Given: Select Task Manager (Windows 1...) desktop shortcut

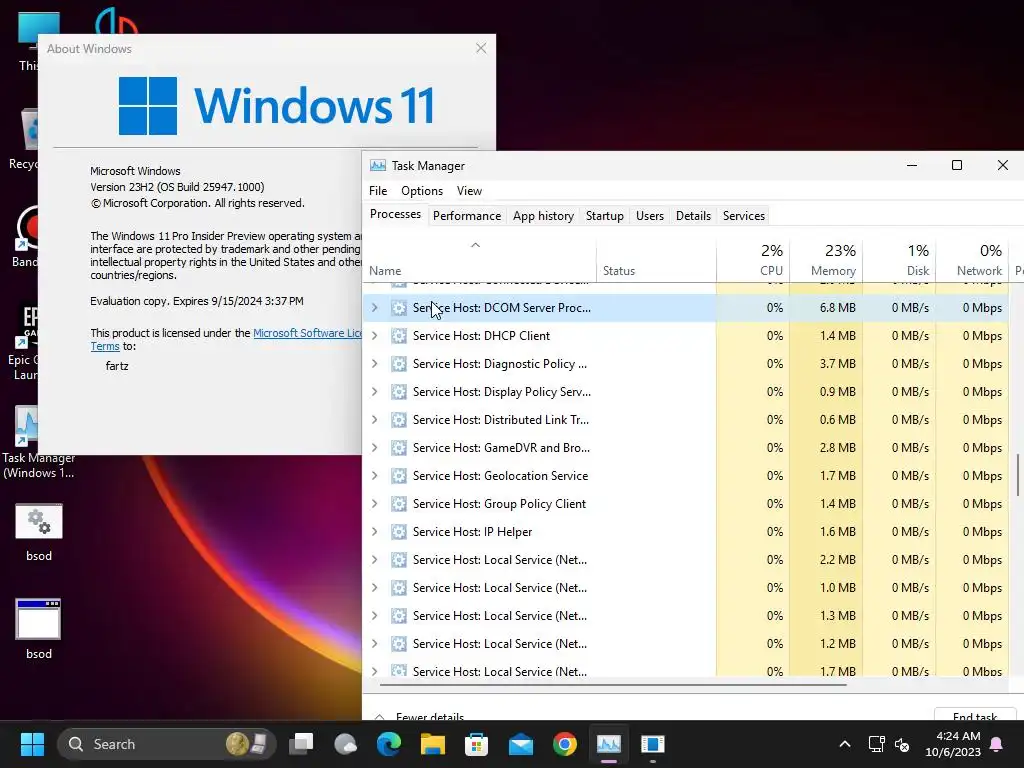Looking at the screenshot, I should [x=38, y=443].
